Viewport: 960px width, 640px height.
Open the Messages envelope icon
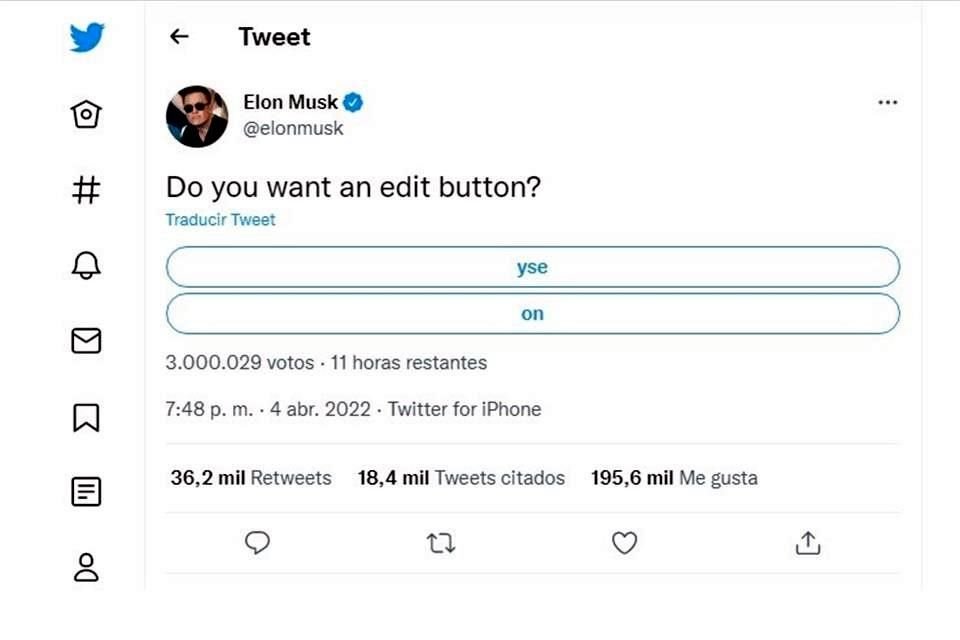coord(87,341)
